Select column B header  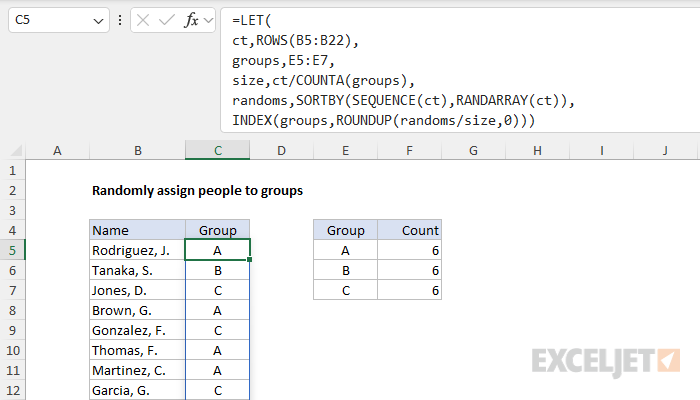coord(138,150)
